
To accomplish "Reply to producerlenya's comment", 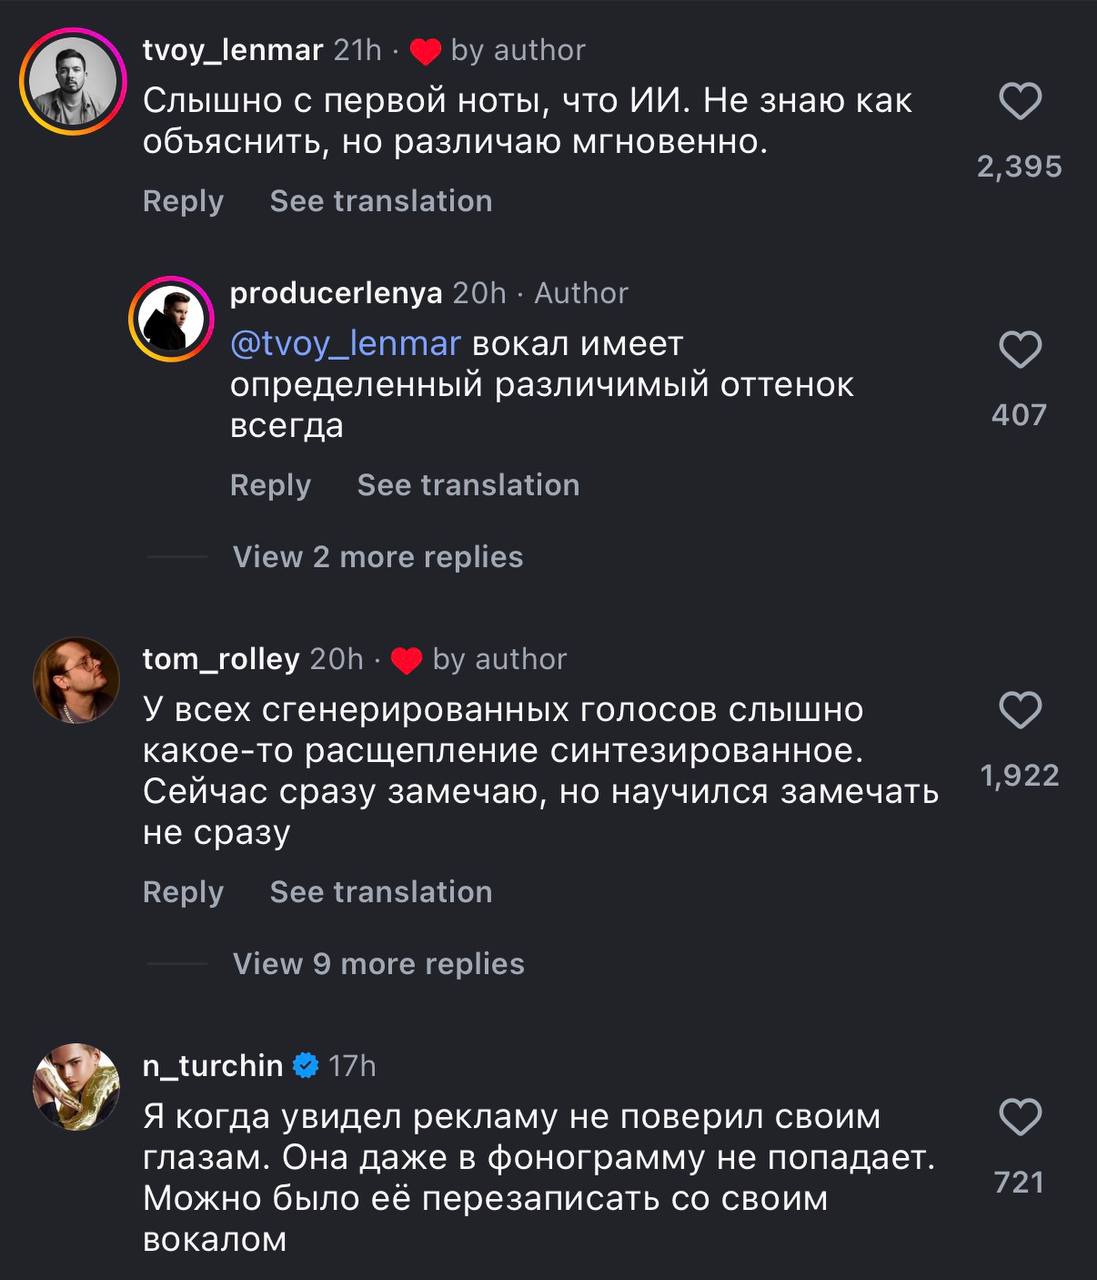I will point(270,485).
